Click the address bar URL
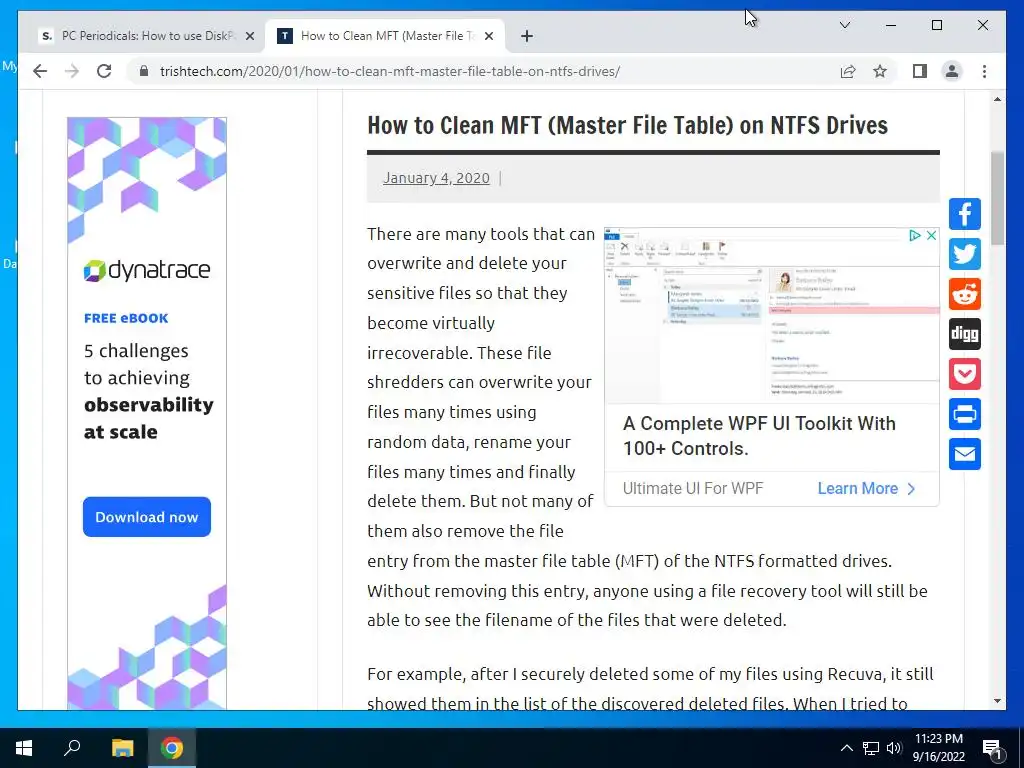 pyautogui.click(x=390, y=71)
